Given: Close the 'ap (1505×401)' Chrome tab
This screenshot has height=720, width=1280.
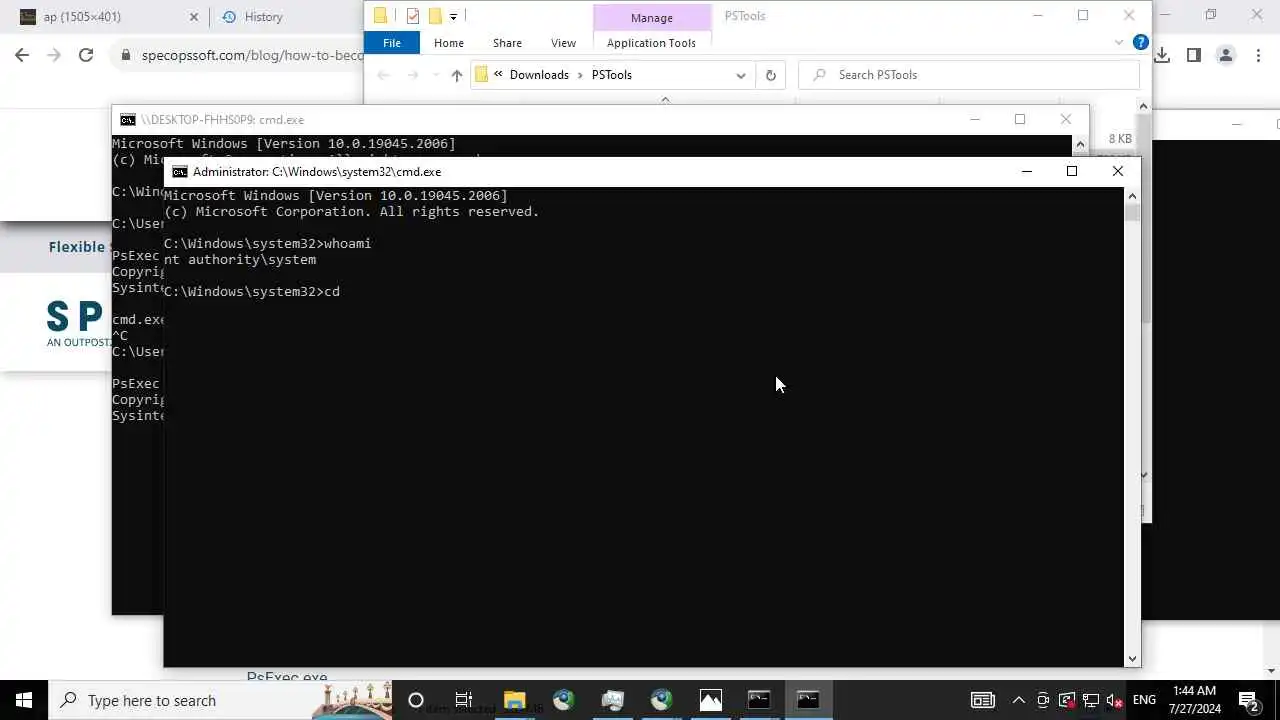Looking at the screenshot, I should (194, 17).
